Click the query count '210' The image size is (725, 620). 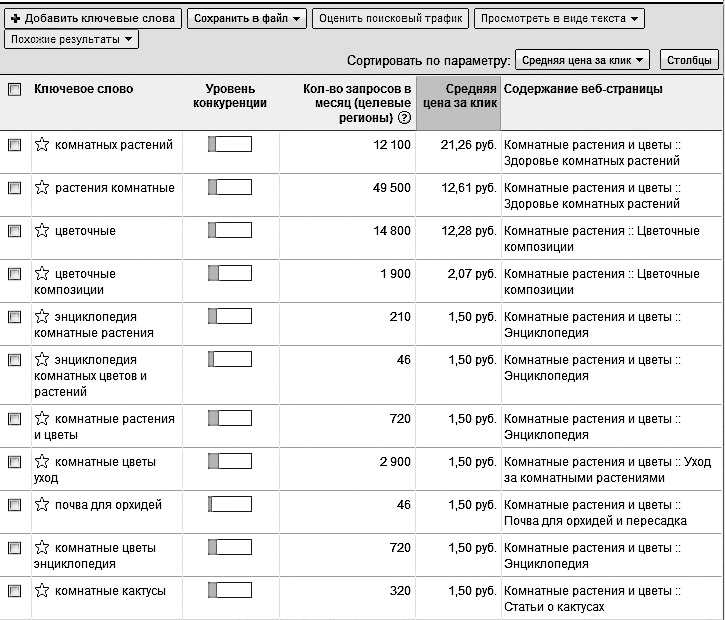click(400, 317)
